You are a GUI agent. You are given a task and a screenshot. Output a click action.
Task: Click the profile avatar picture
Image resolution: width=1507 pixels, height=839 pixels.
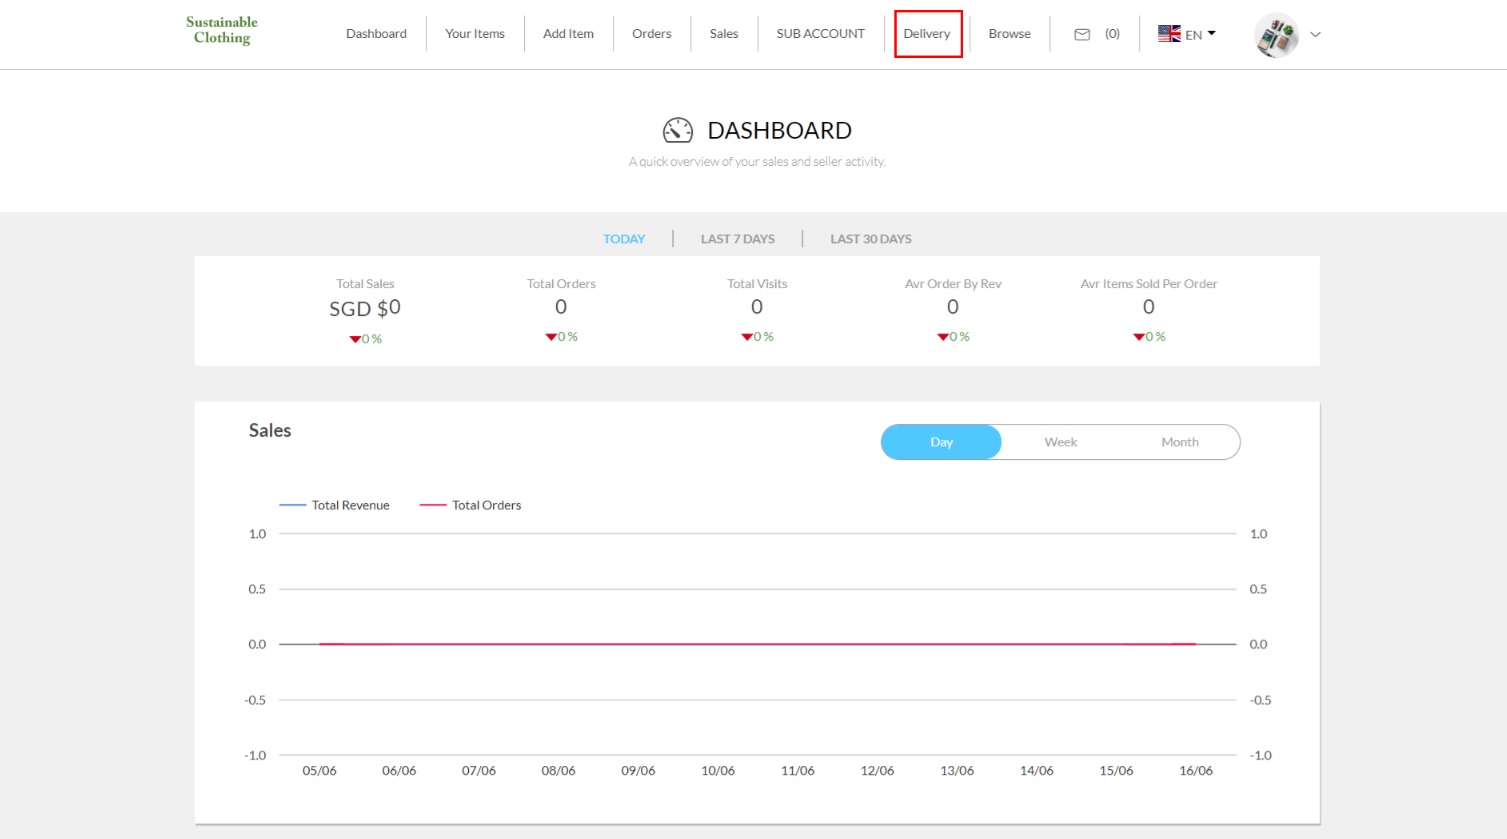(1277, 35)
